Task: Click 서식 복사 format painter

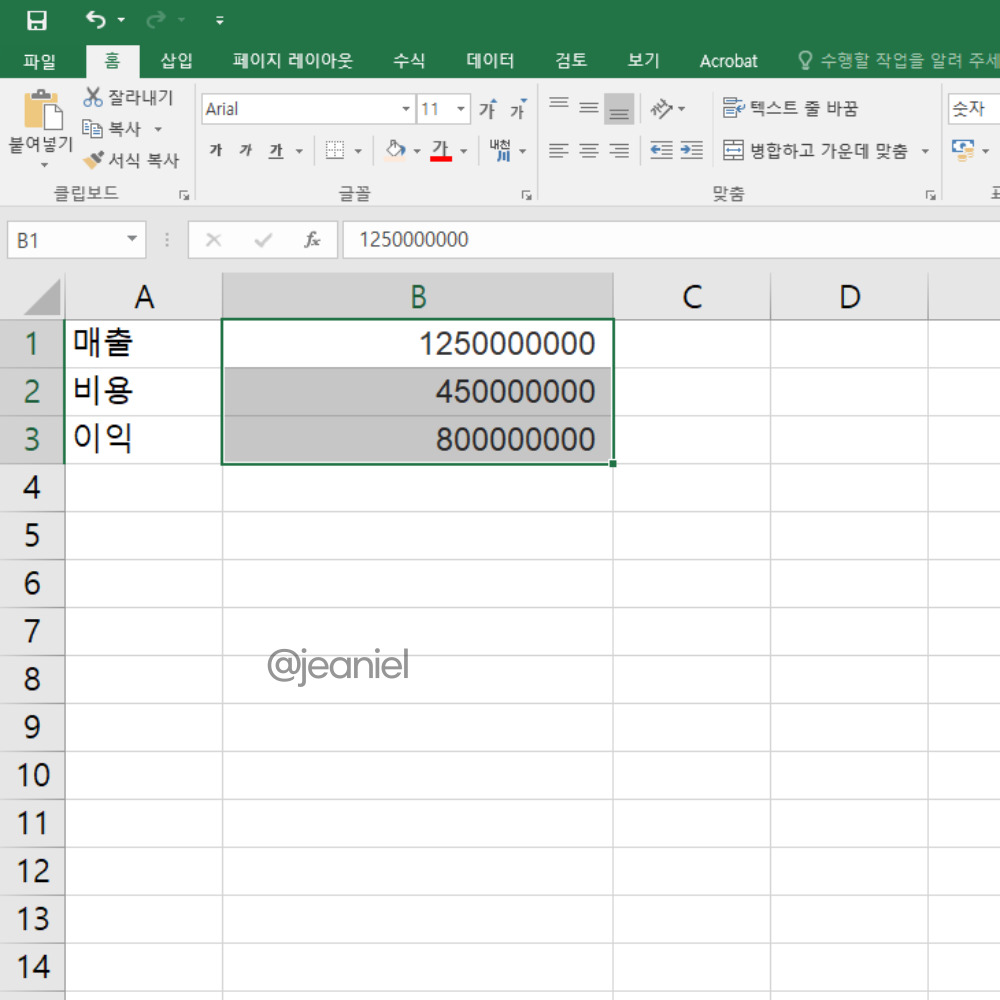Action: 131,160
